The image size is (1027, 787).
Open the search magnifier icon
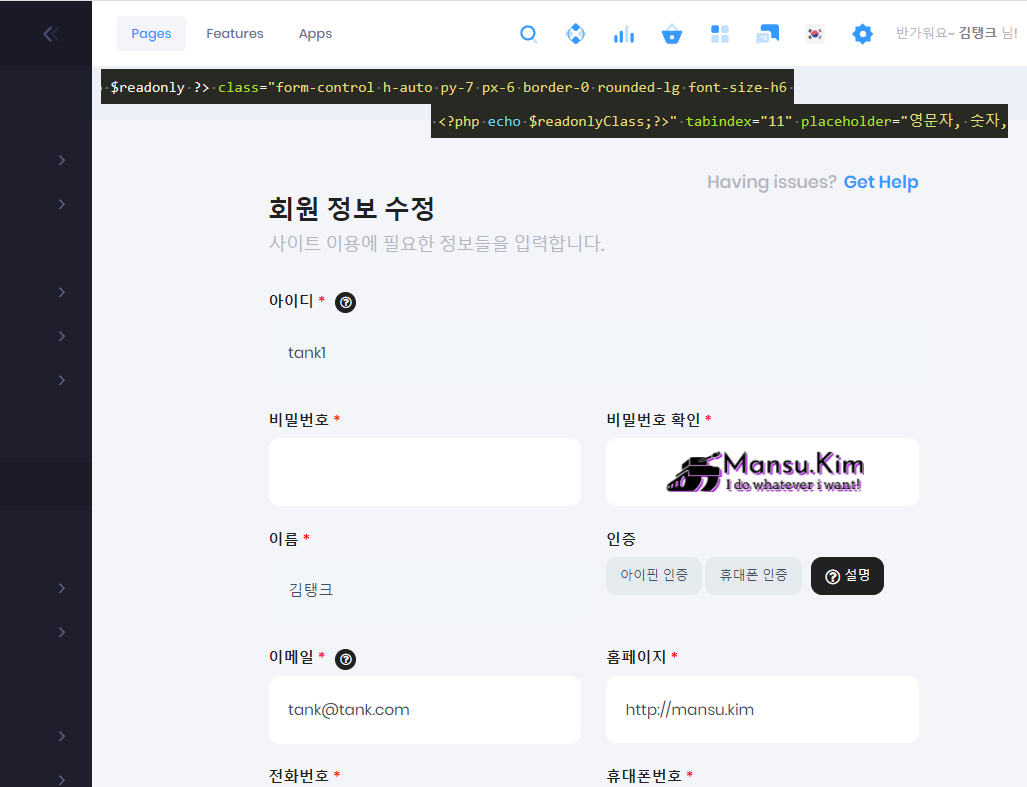(529, 34)
